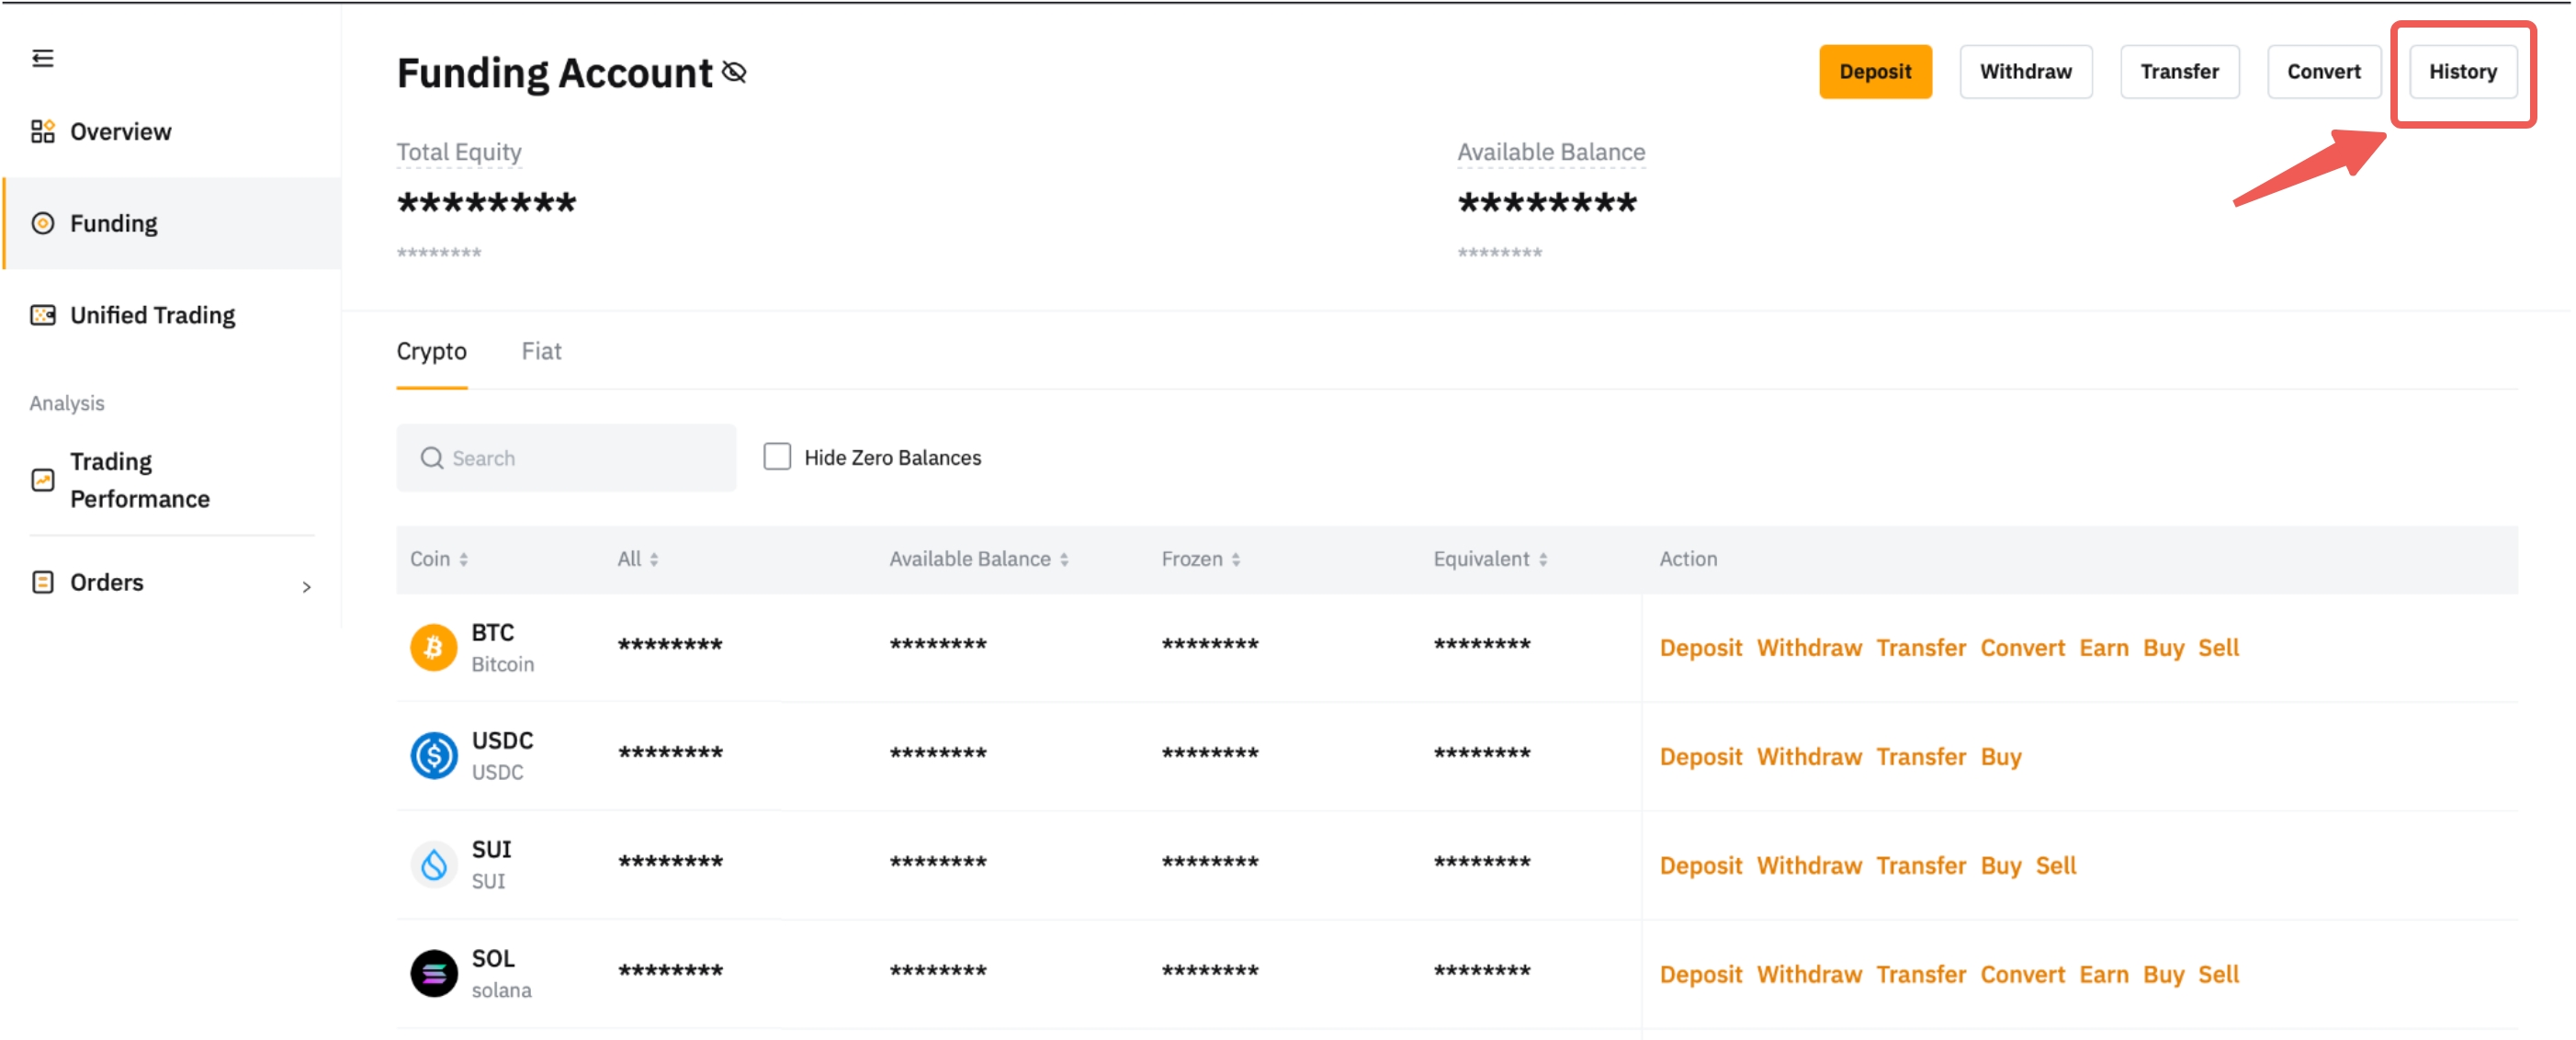
Task: Select the Crypto tab
Action: coord(431,351)
